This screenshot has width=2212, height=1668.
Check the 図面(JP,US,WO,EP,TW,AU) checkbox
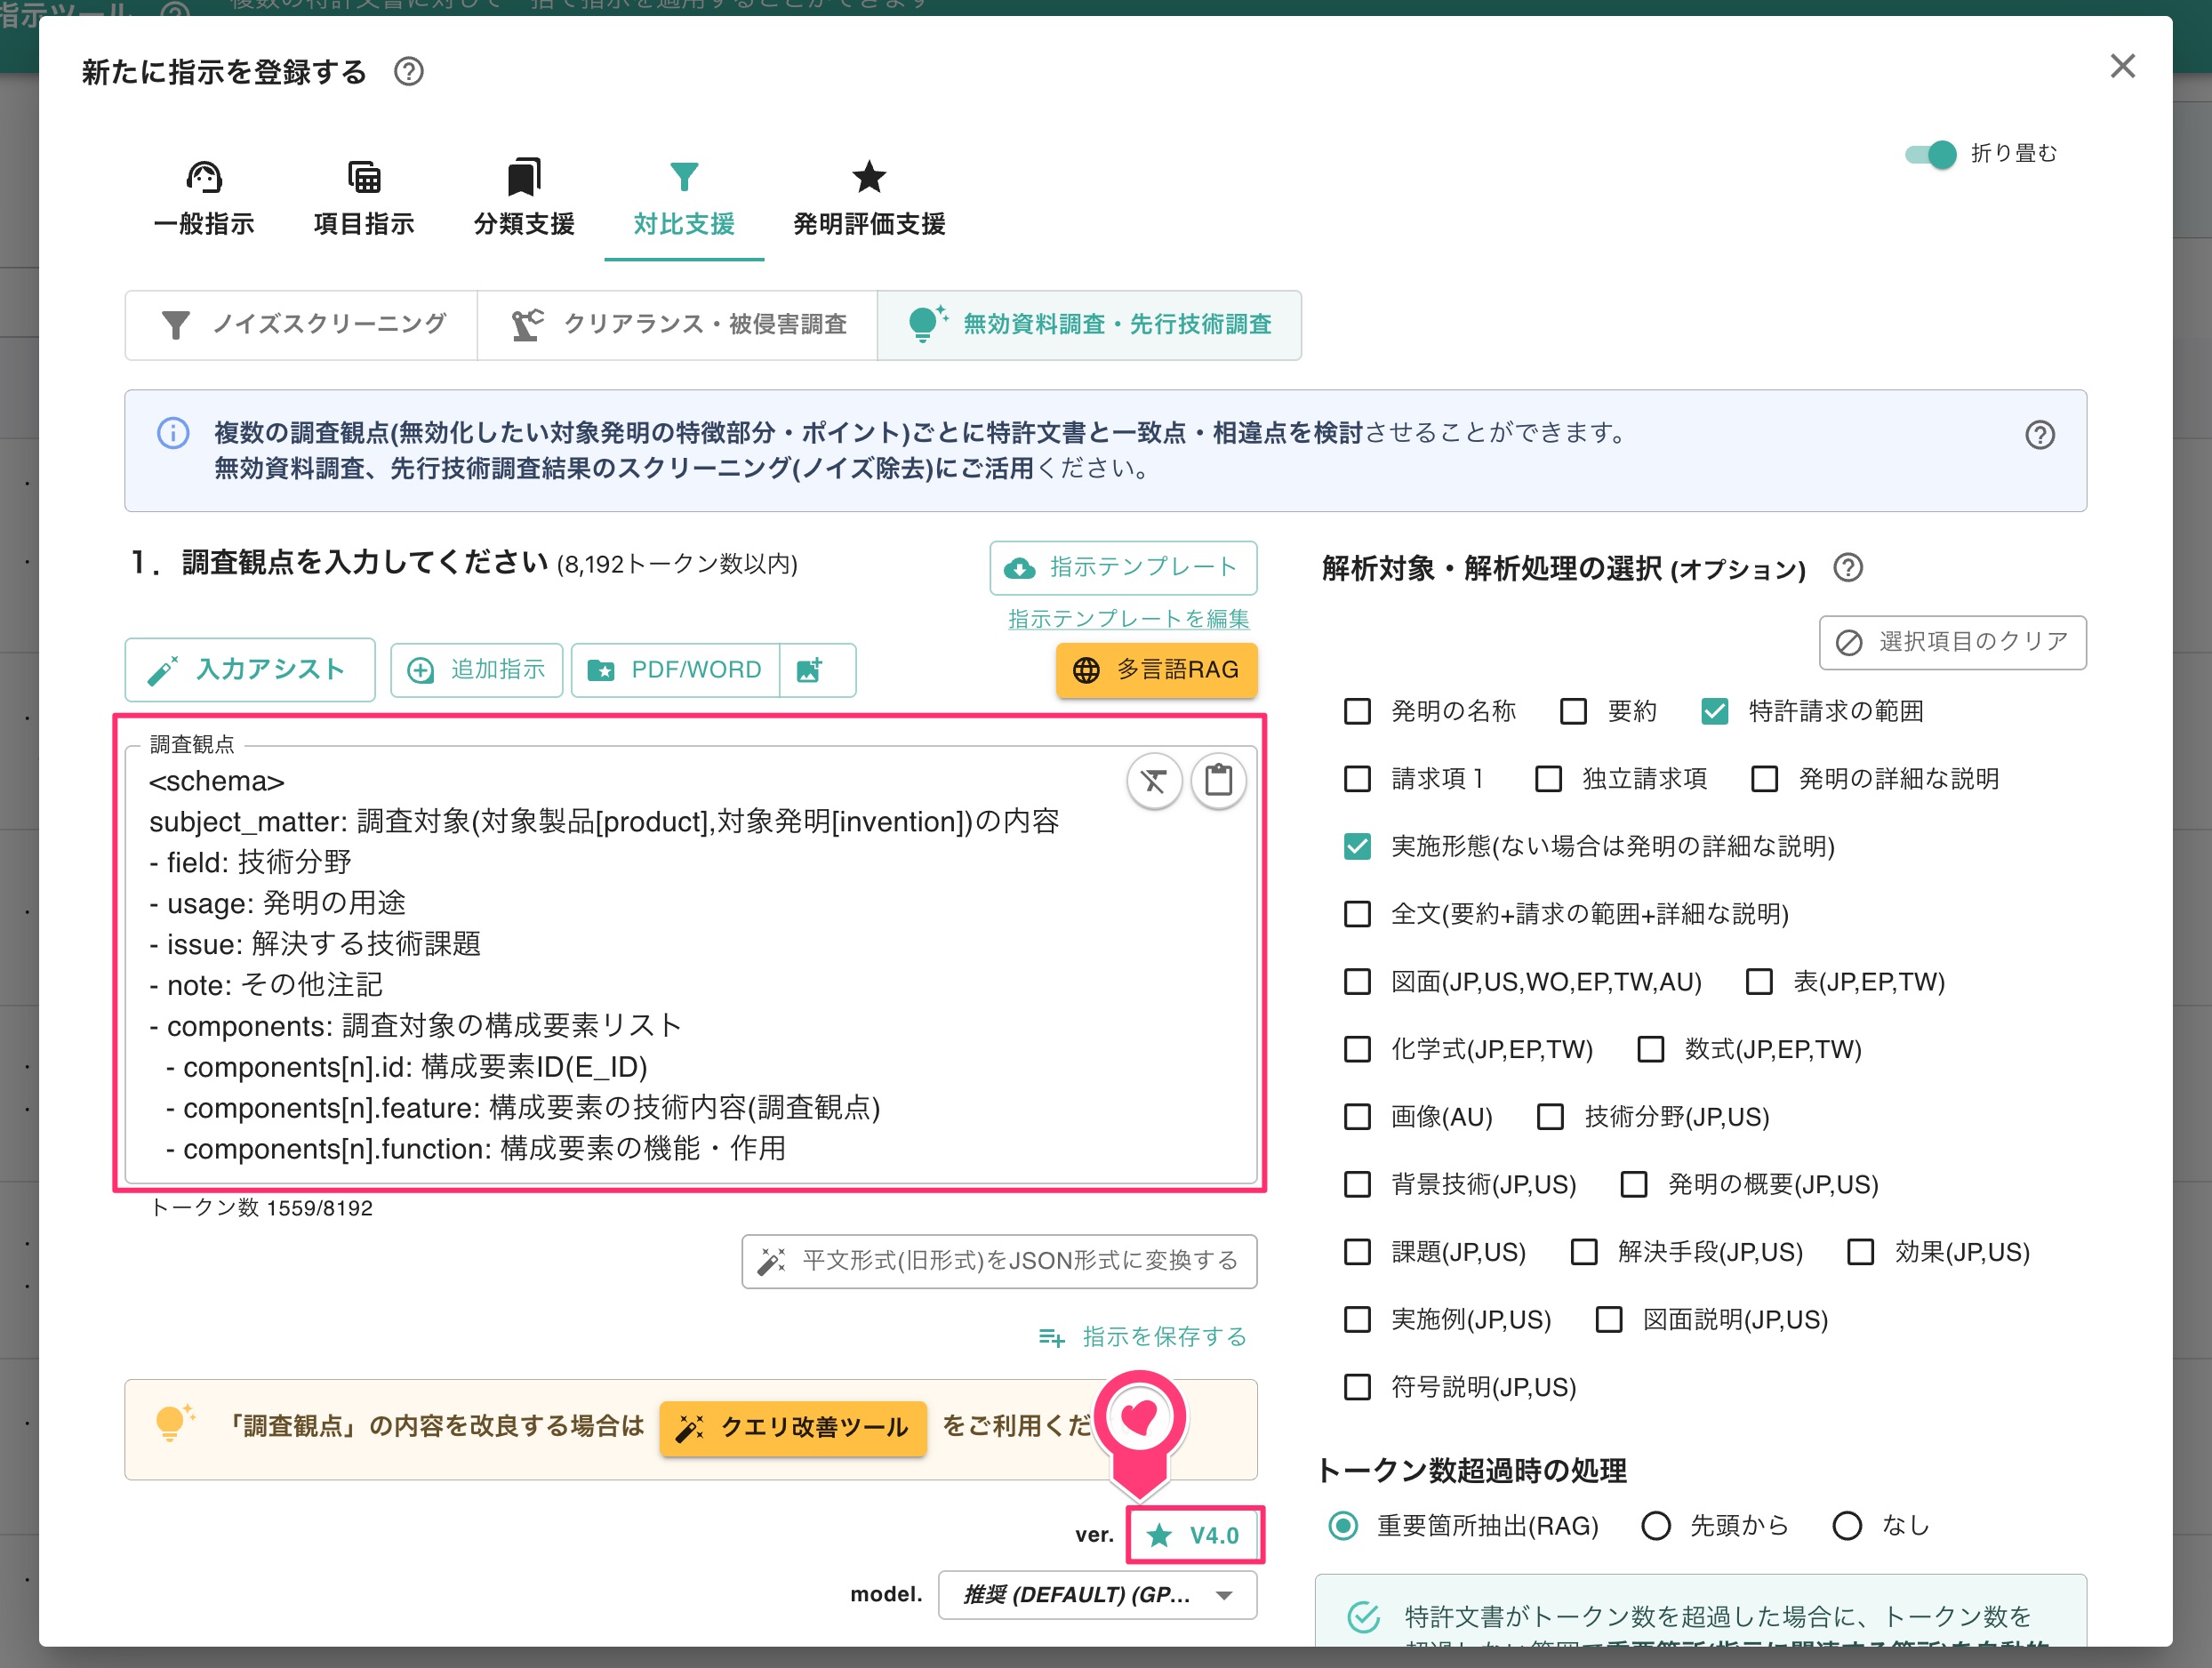pyautogui.click(x=1357, y=982)
